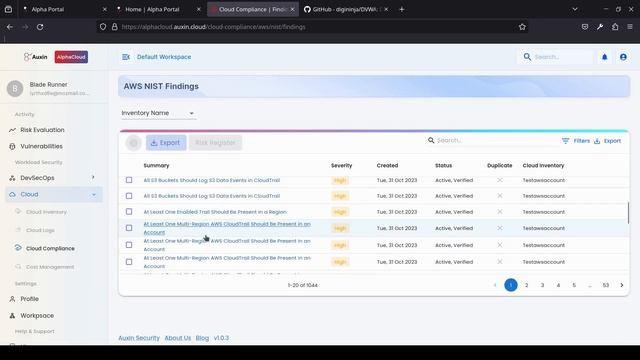
Task: Open the Auxin Security footer link
Action: click(x=139, y=338)
